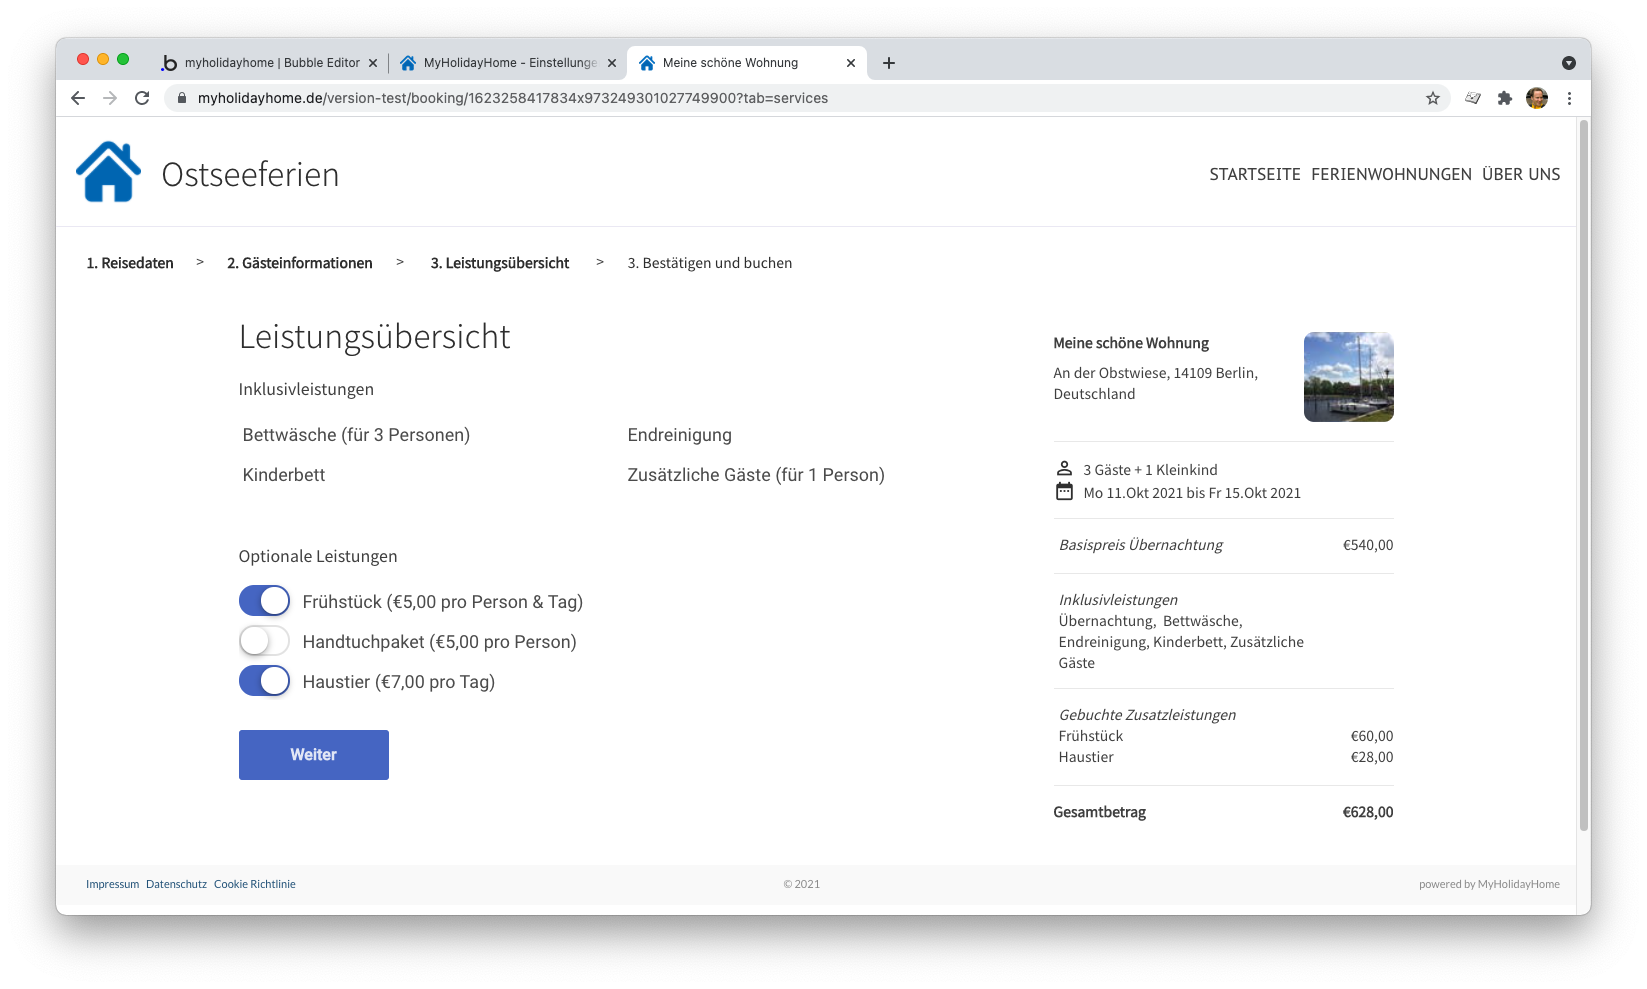Click the Ostseeferien house logo
The width and height of the screenshot is (1647, 989).
pos(108,173)
